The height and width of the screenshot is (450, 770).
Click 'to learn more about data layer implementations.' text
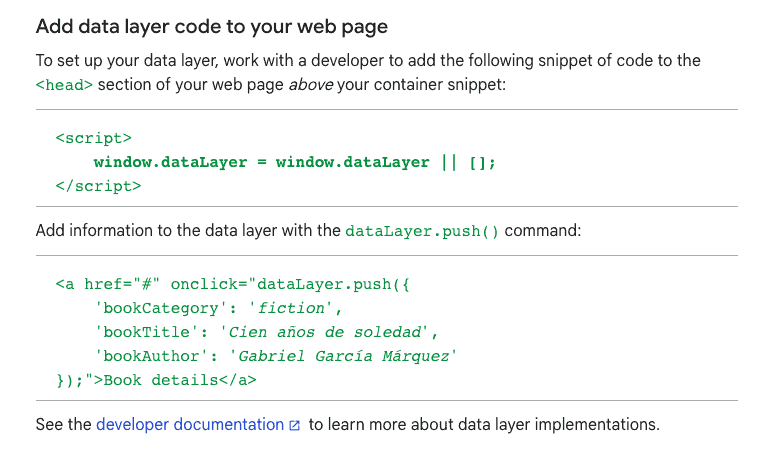[484, 424]
